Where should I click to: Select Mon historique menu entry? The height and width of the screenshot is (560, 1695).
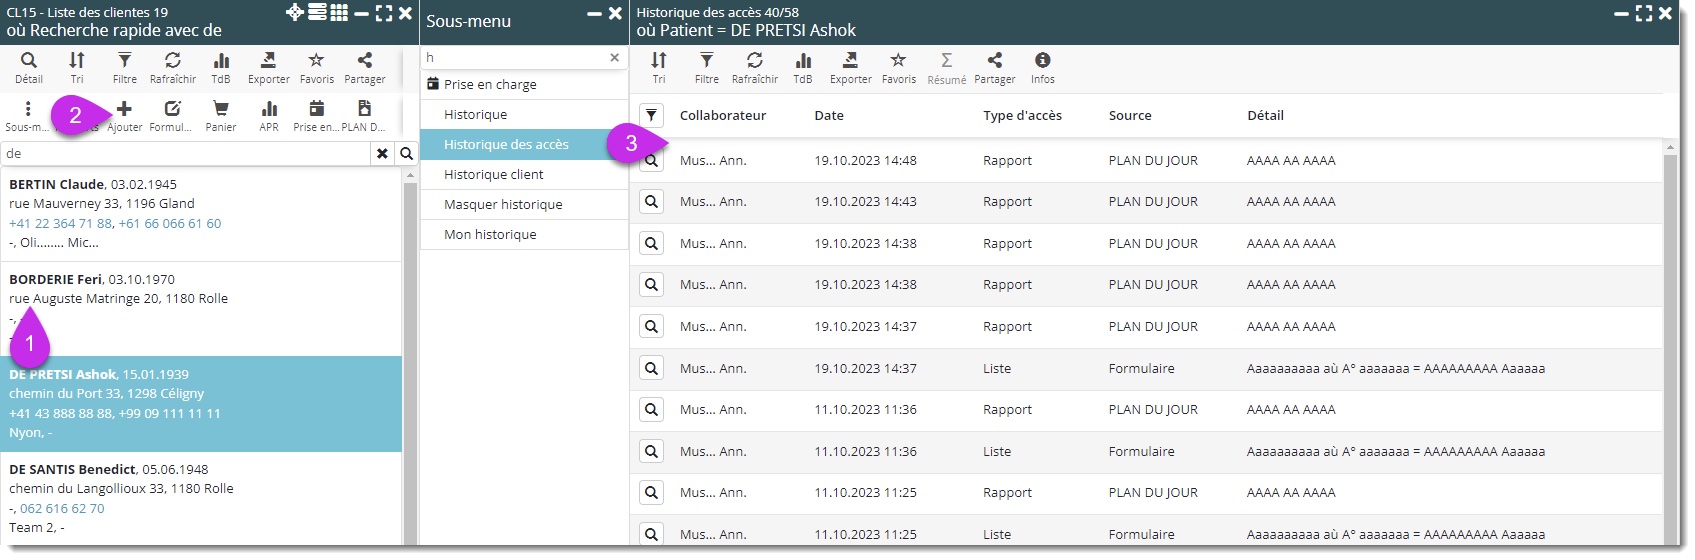490,235
